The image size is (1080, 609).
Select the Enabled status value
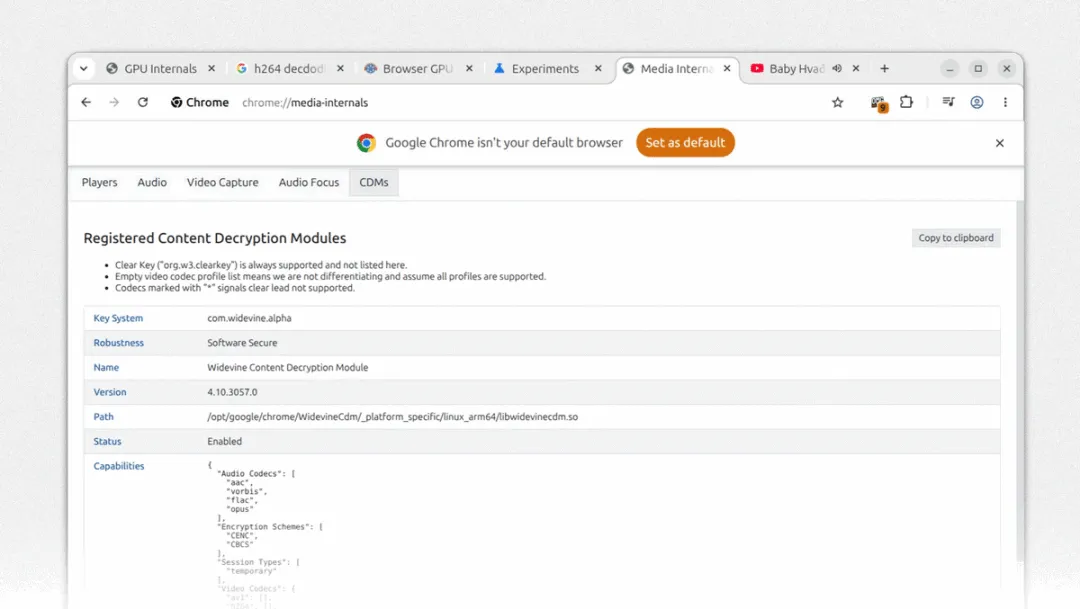pyautogui.click(x=225, y=442)
